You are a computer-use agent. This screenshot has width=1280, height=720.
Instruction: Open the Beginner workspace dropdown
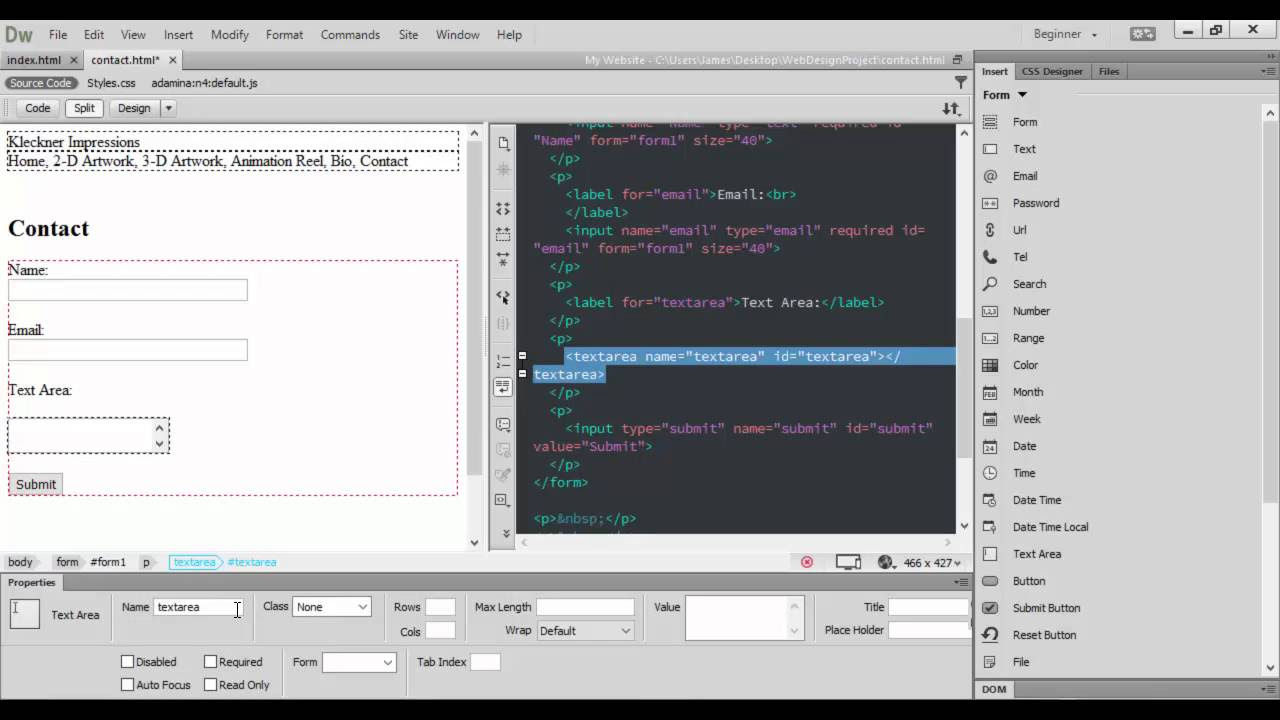[x=1065, y=34]
